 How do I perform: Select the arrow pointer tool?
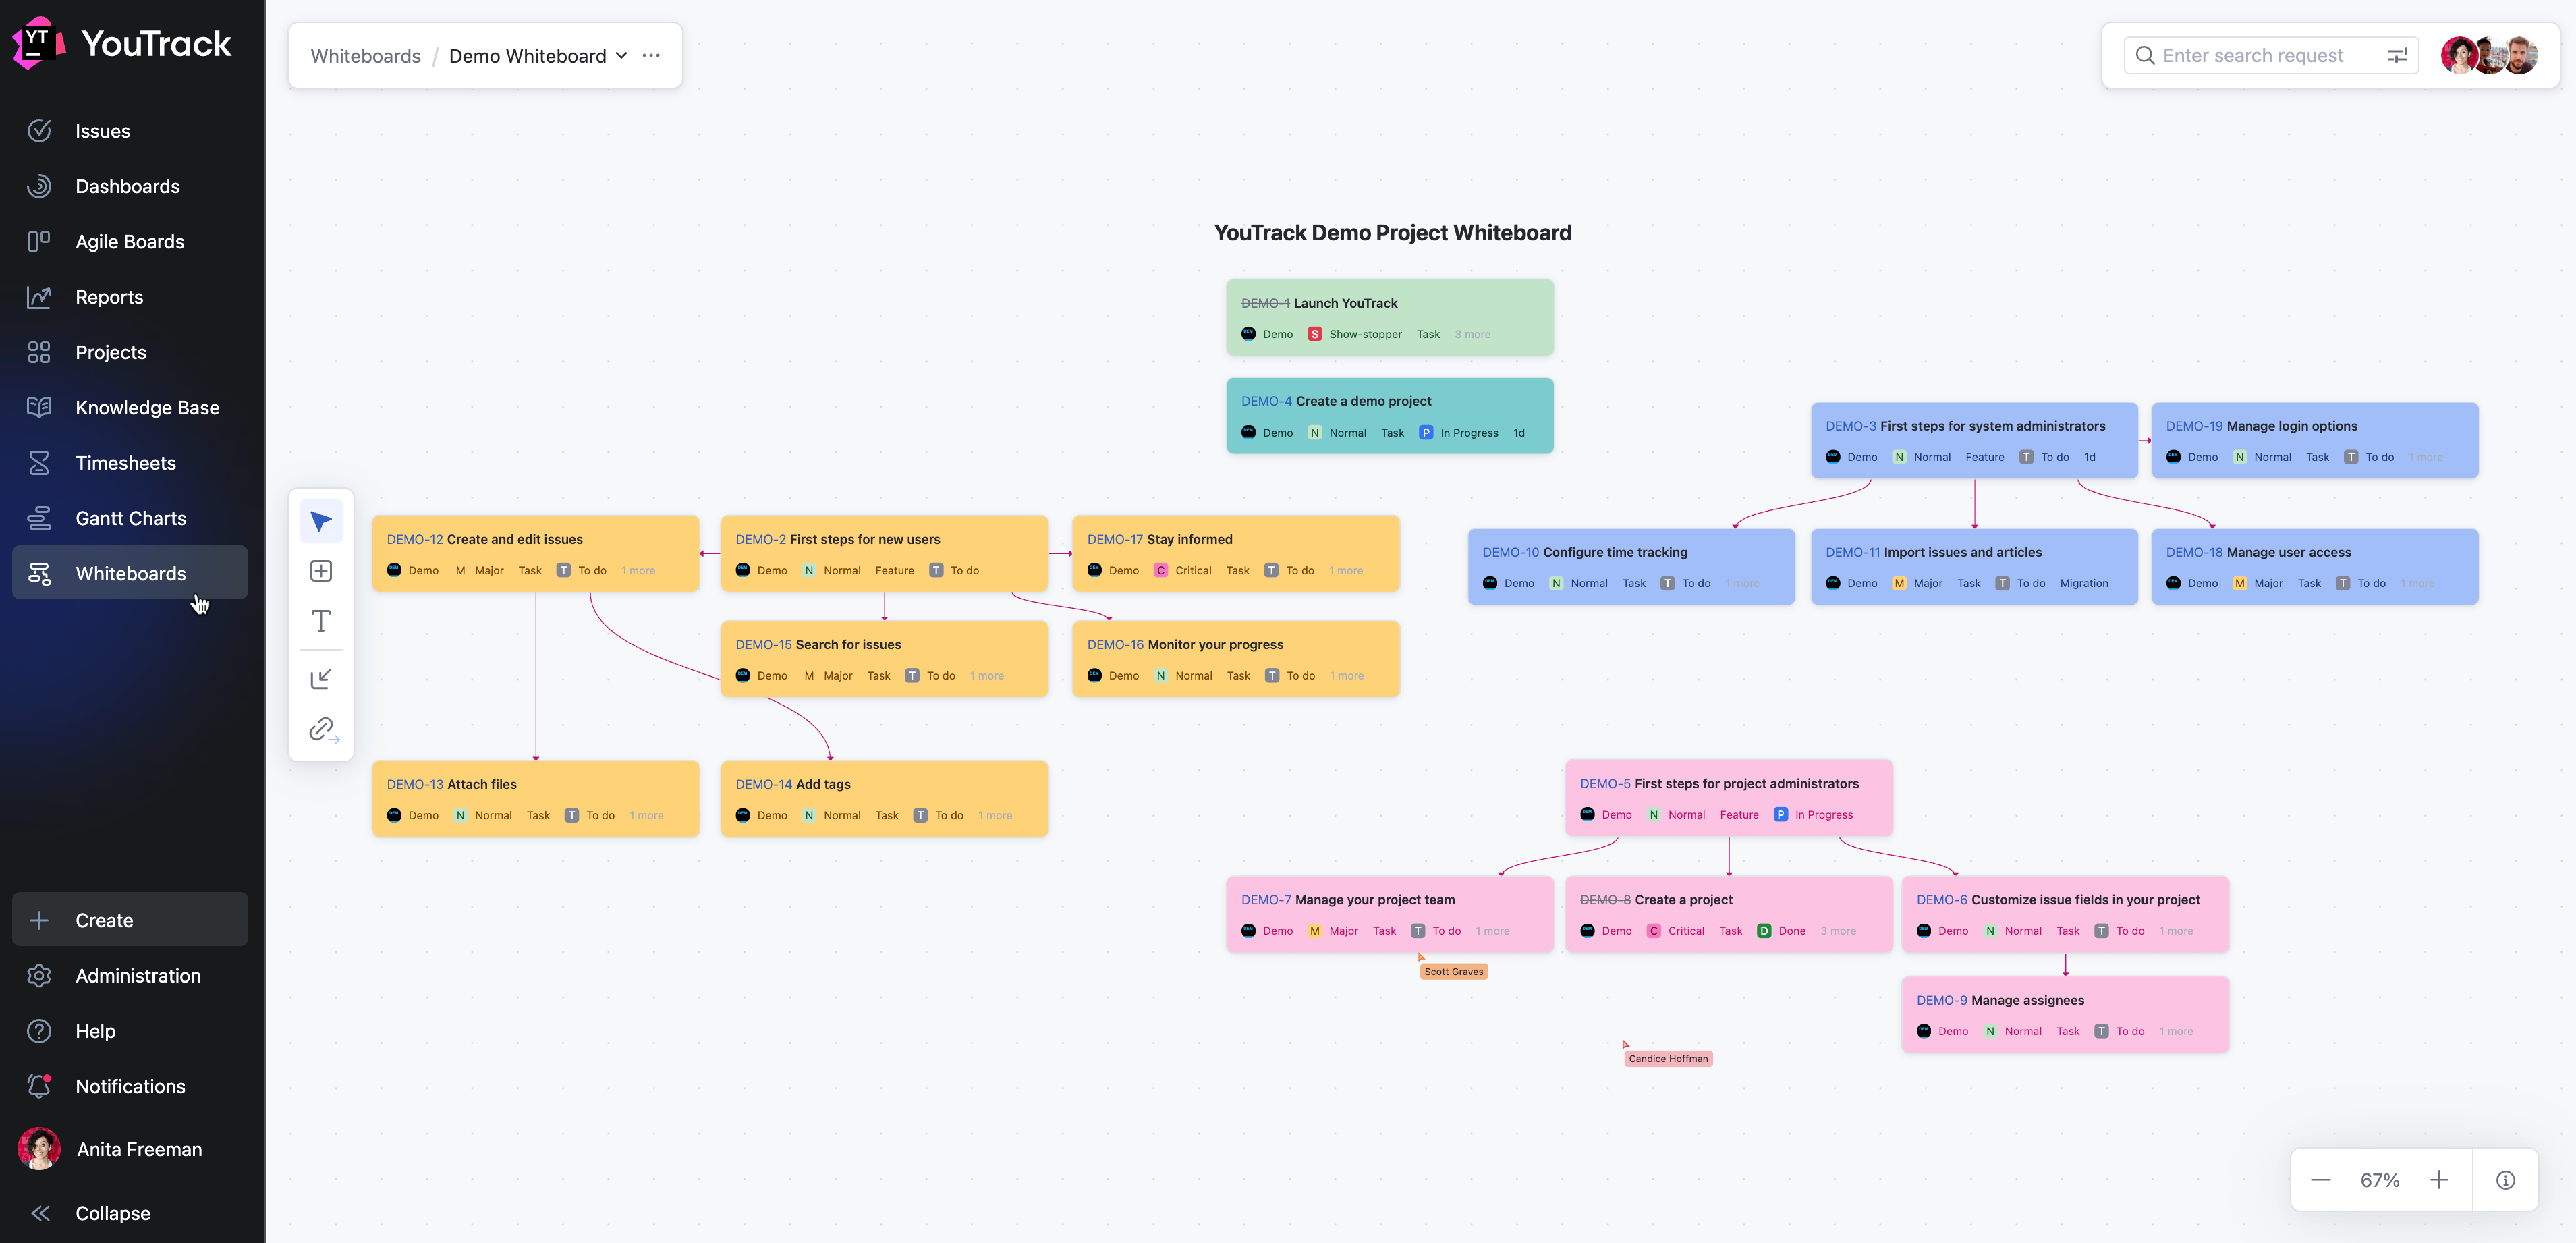pos(321,521)
